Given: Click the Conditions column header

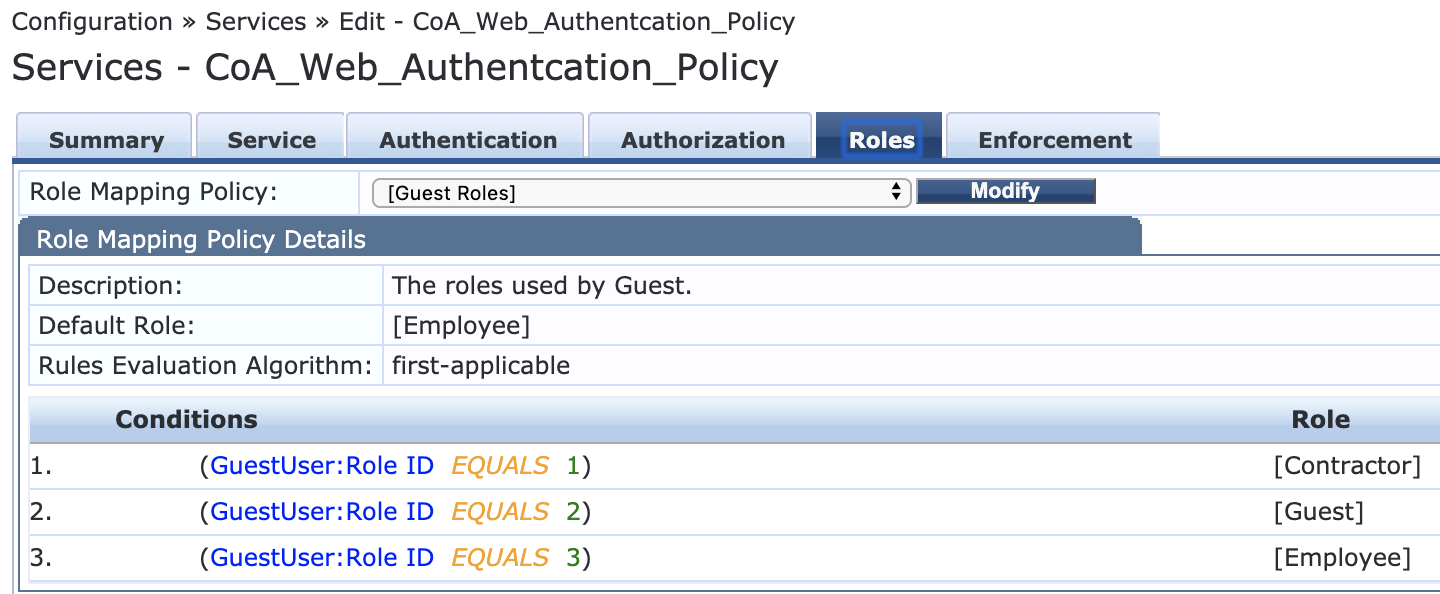Looking at the screenshot, I should tap(186, 420).
